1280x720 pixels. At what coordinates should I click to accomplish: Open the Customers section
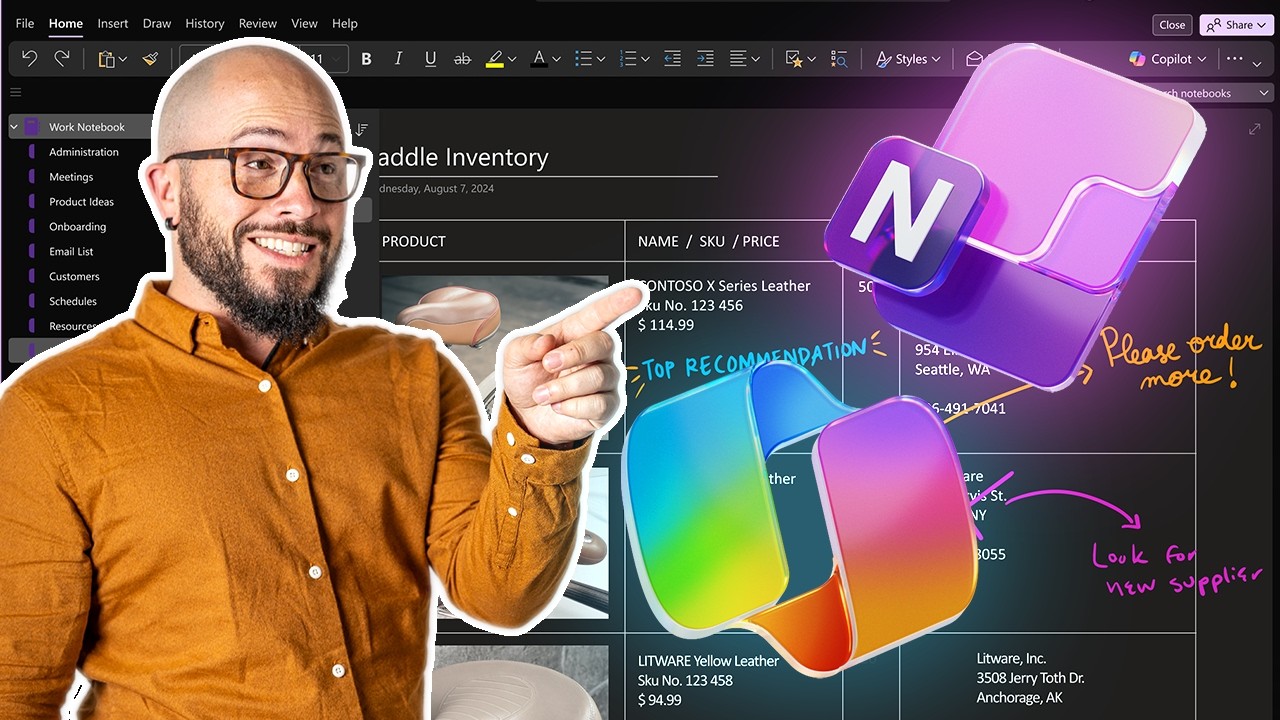74,277
